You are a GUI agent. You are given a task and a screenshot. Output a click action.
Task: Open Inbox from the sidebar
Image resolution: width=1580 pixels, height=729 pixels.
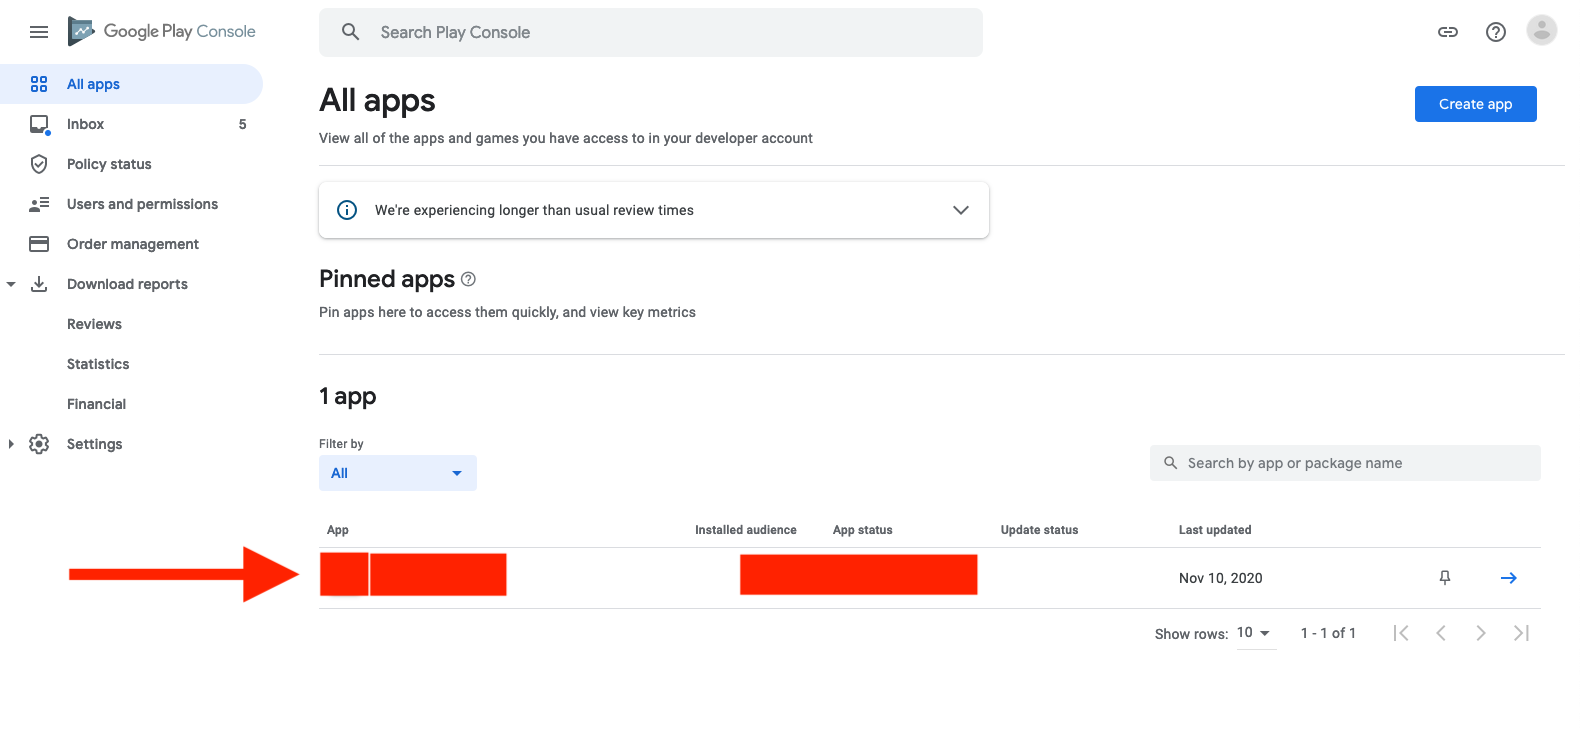pyautogui.click(x=86, y=124)
